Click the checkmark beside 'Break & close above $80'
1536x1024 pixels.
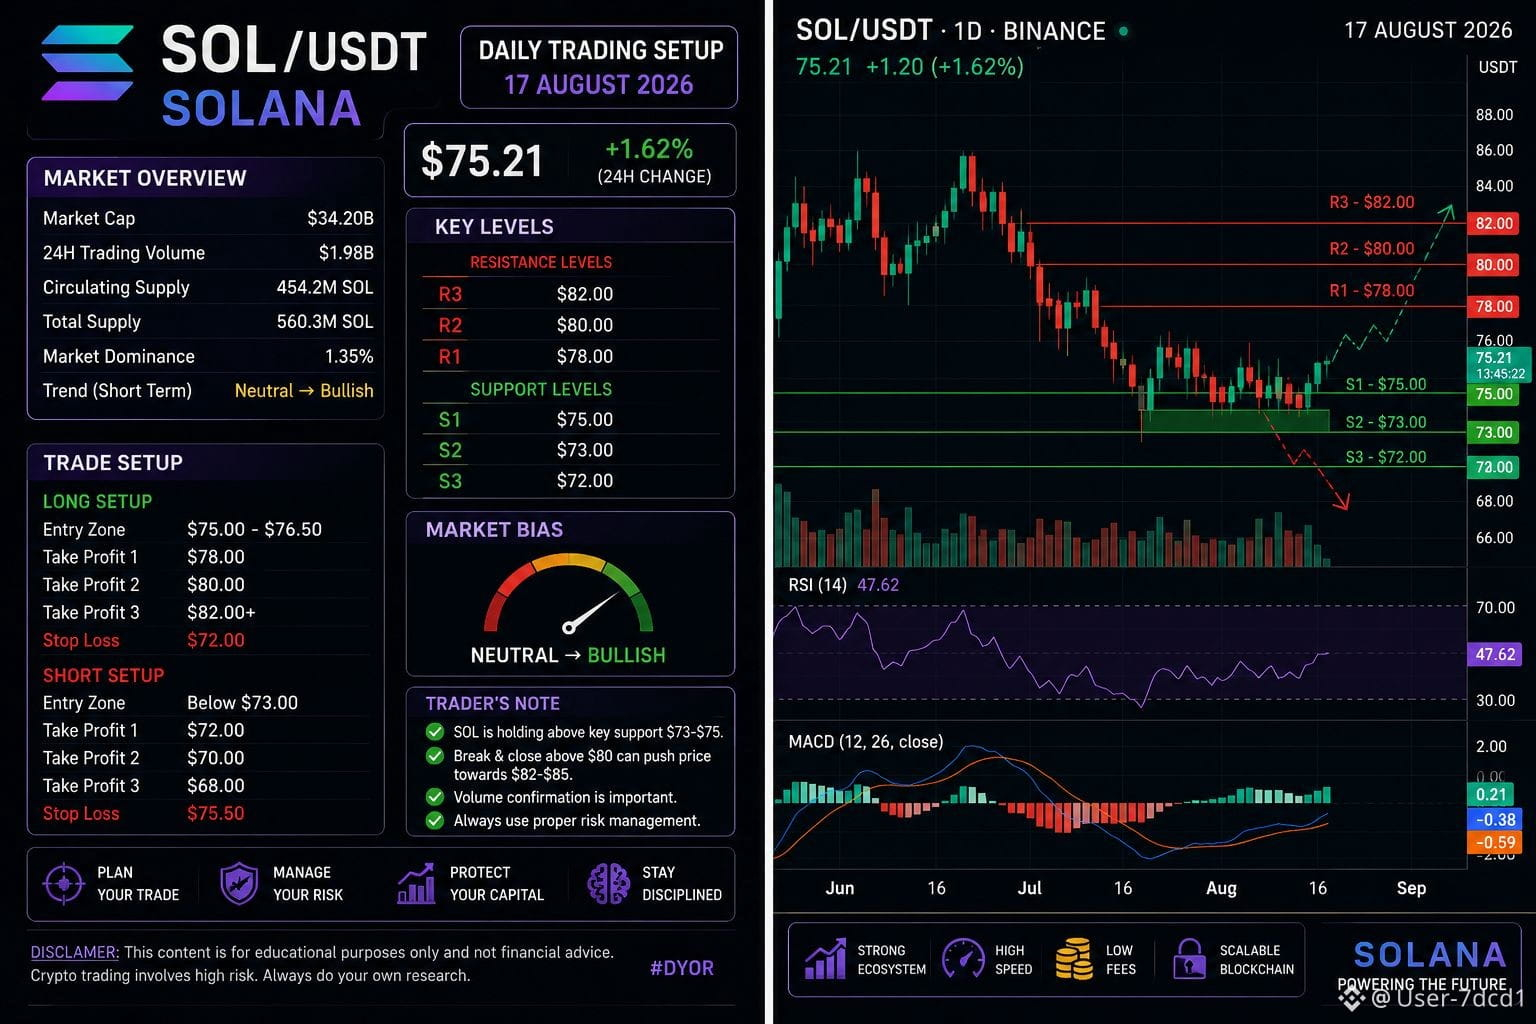pyautogui.click(x=435, y=756)
